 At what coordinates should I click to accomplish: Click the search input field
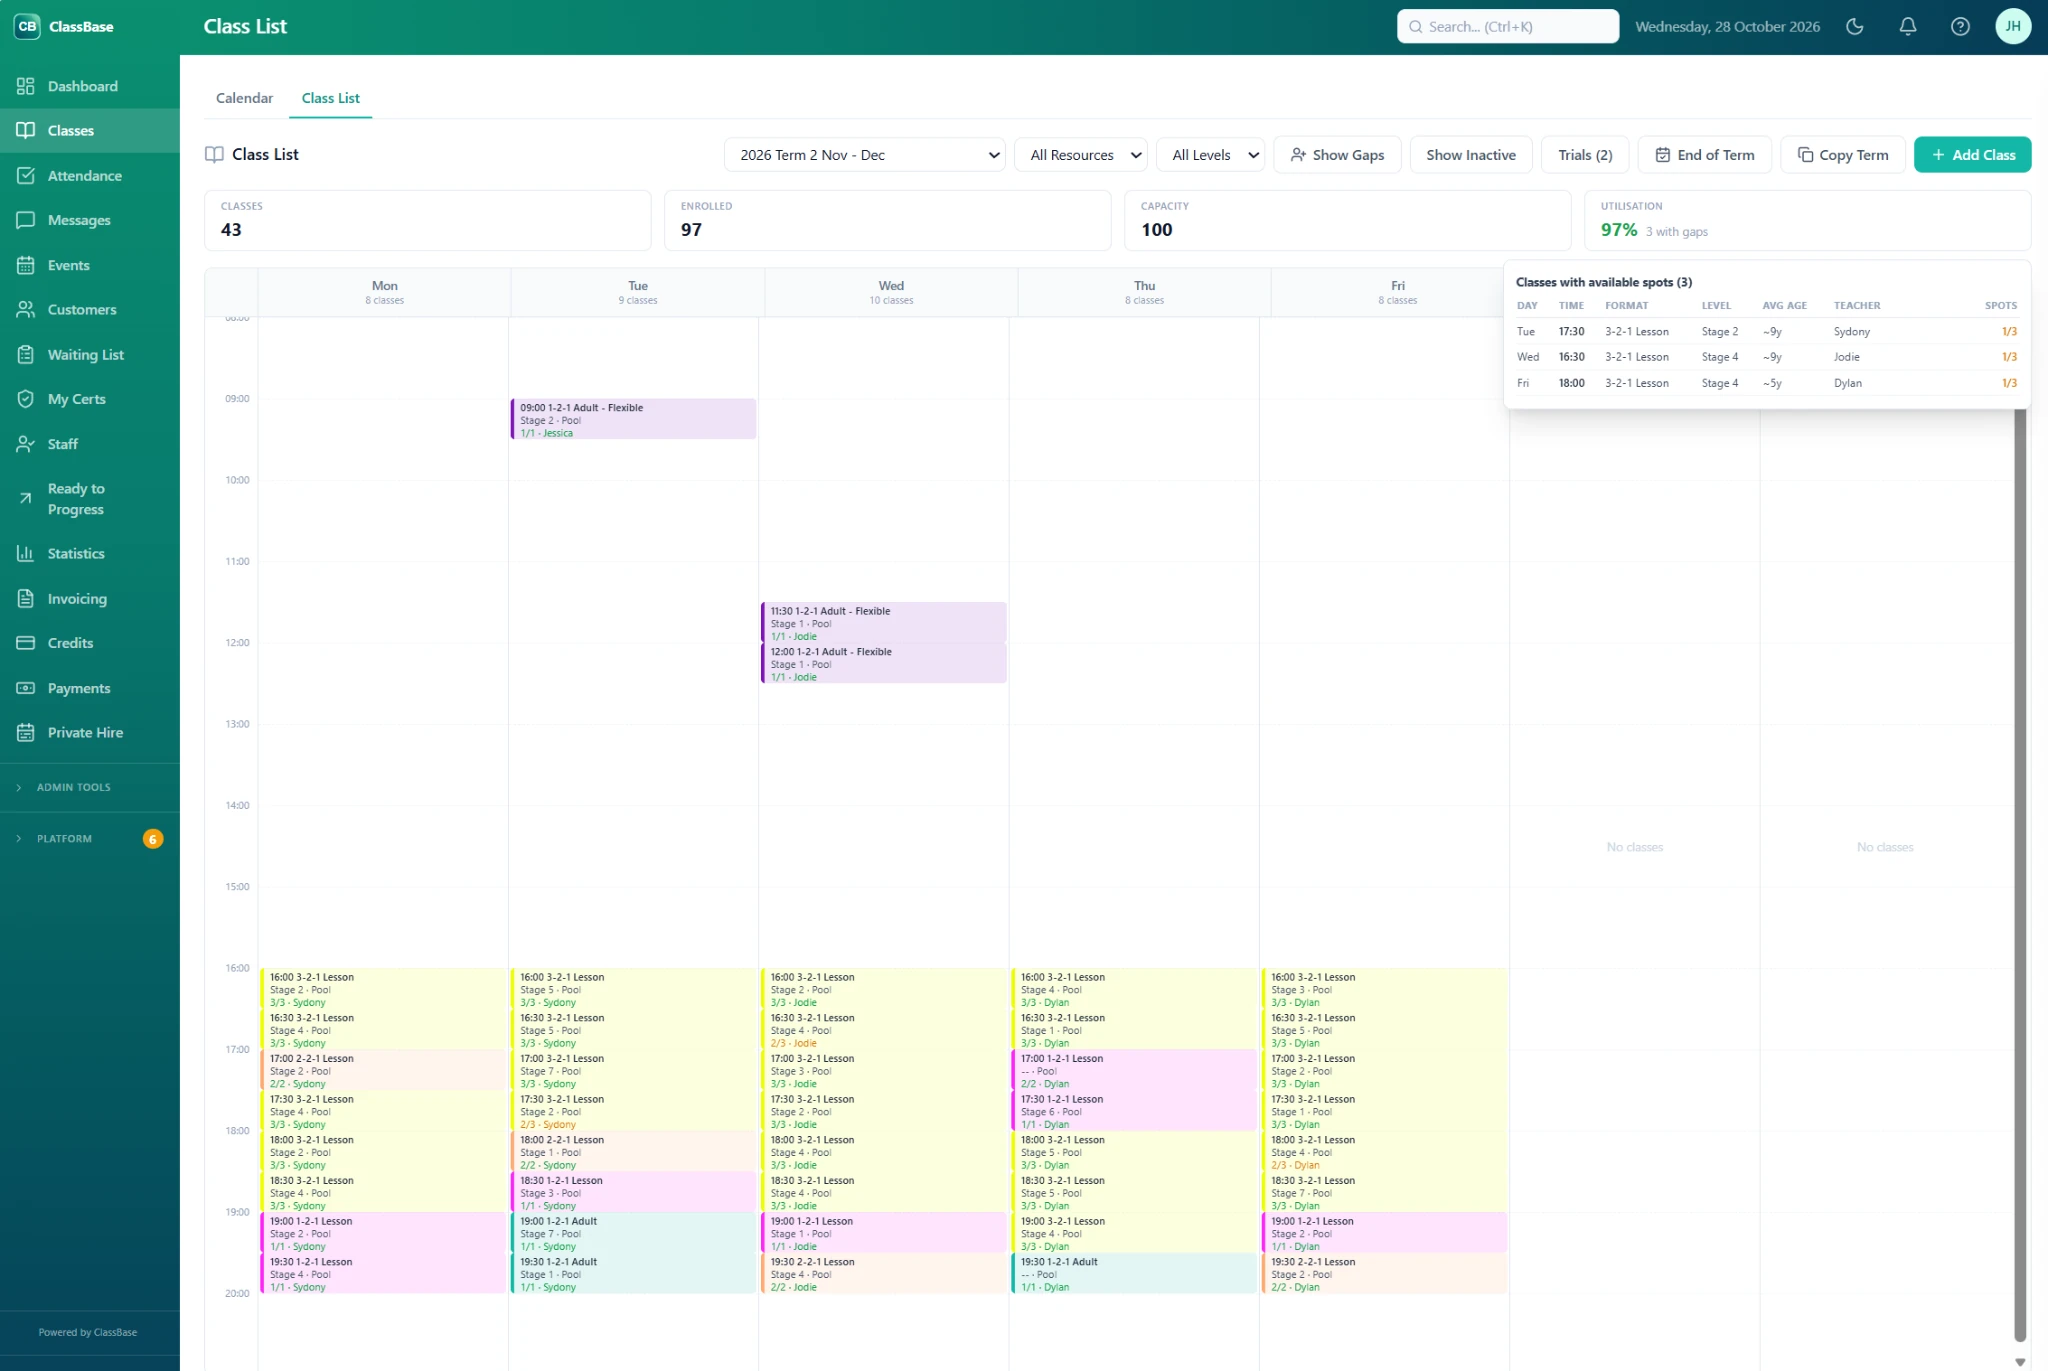[1507, 27]
